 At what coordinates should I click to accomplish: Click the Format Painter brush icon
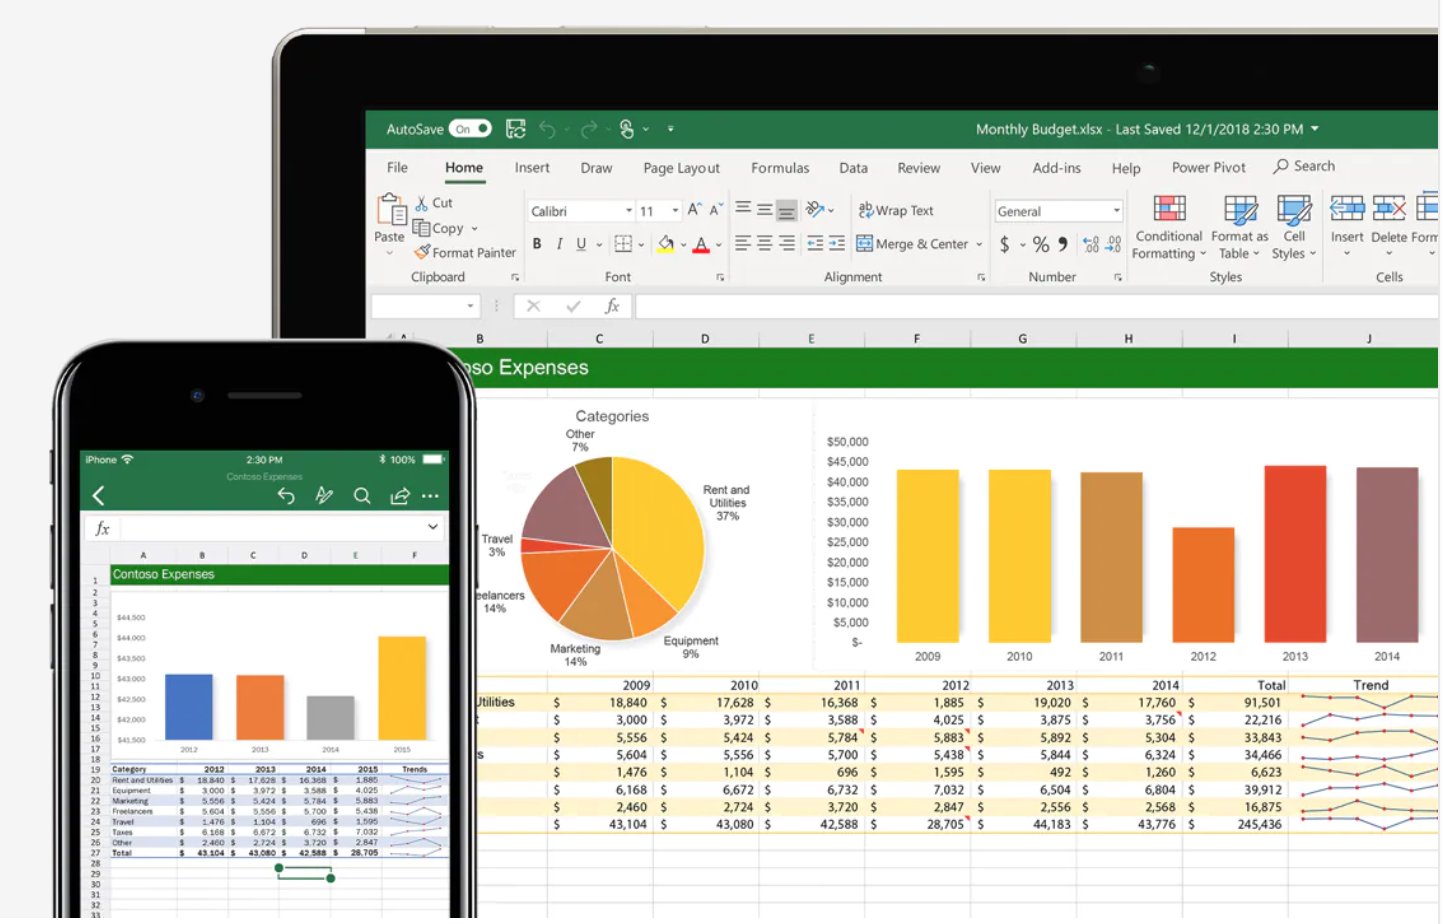pos(423,252)
